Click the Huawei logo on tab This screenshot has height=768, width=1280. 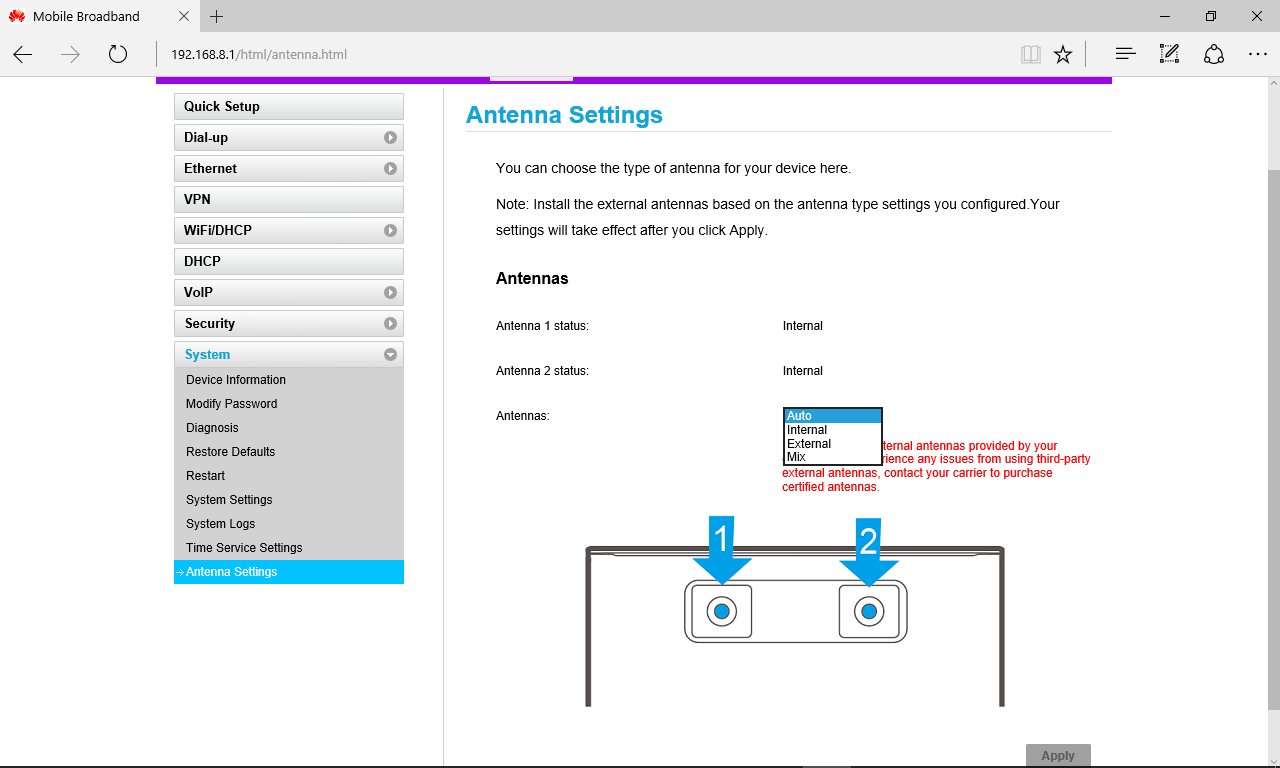point(17,16)
